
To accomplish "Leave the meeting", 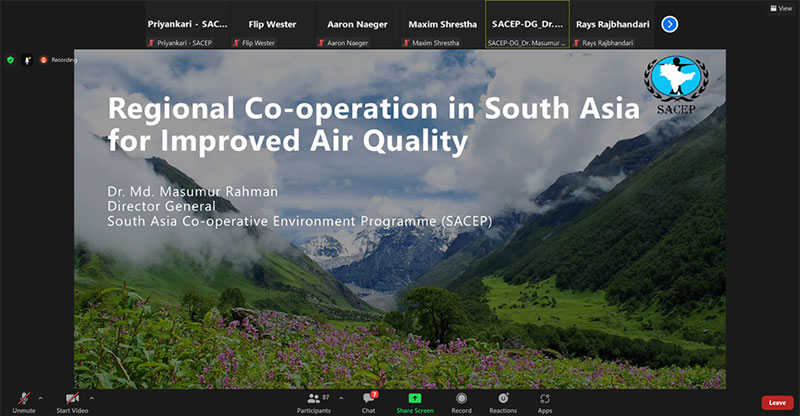I will (778, 403).
